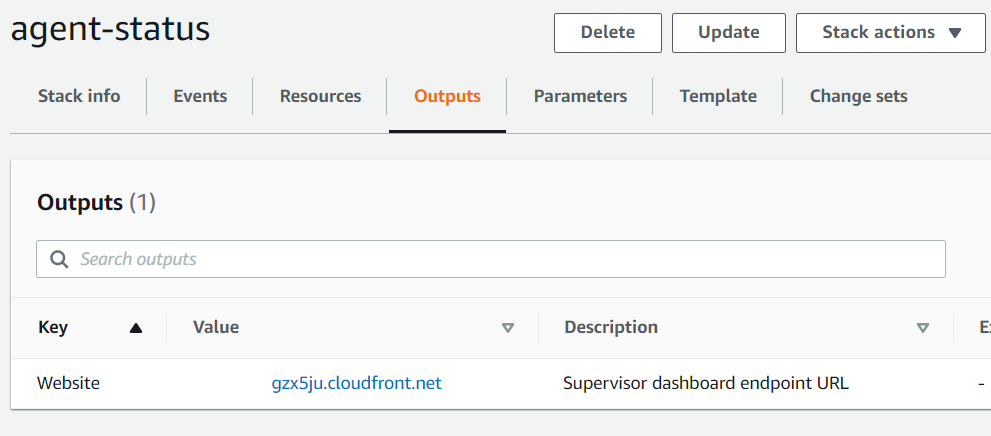Select the Website key cell
Screen dimensions: 991x436
coord(68,383)
